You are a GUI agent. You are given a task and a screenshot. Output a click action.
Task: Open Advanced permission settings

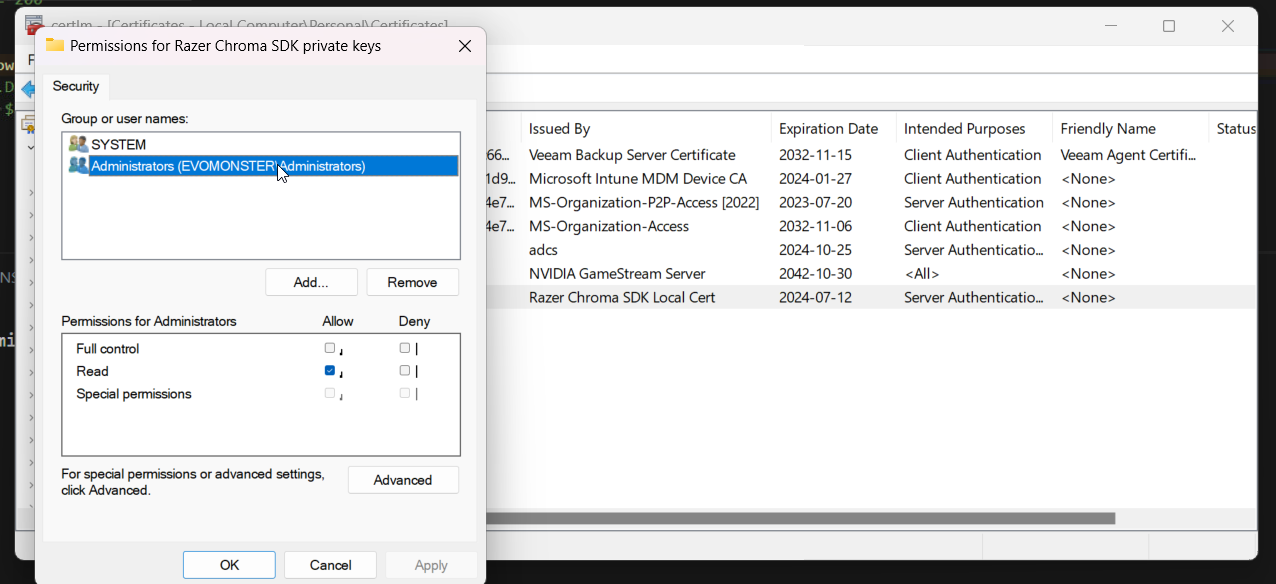(403, 480)
